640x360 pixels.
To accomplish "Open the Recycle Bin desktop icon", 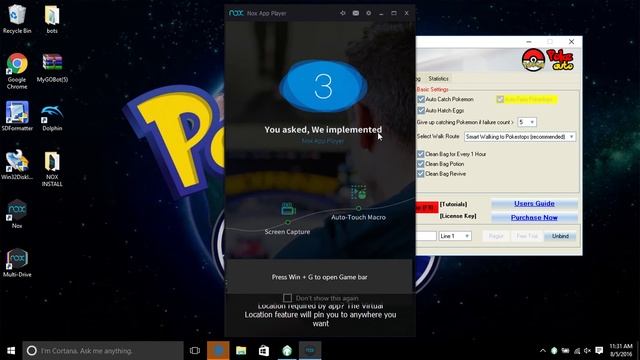I will pyautogui.click(x=17, y=18).
